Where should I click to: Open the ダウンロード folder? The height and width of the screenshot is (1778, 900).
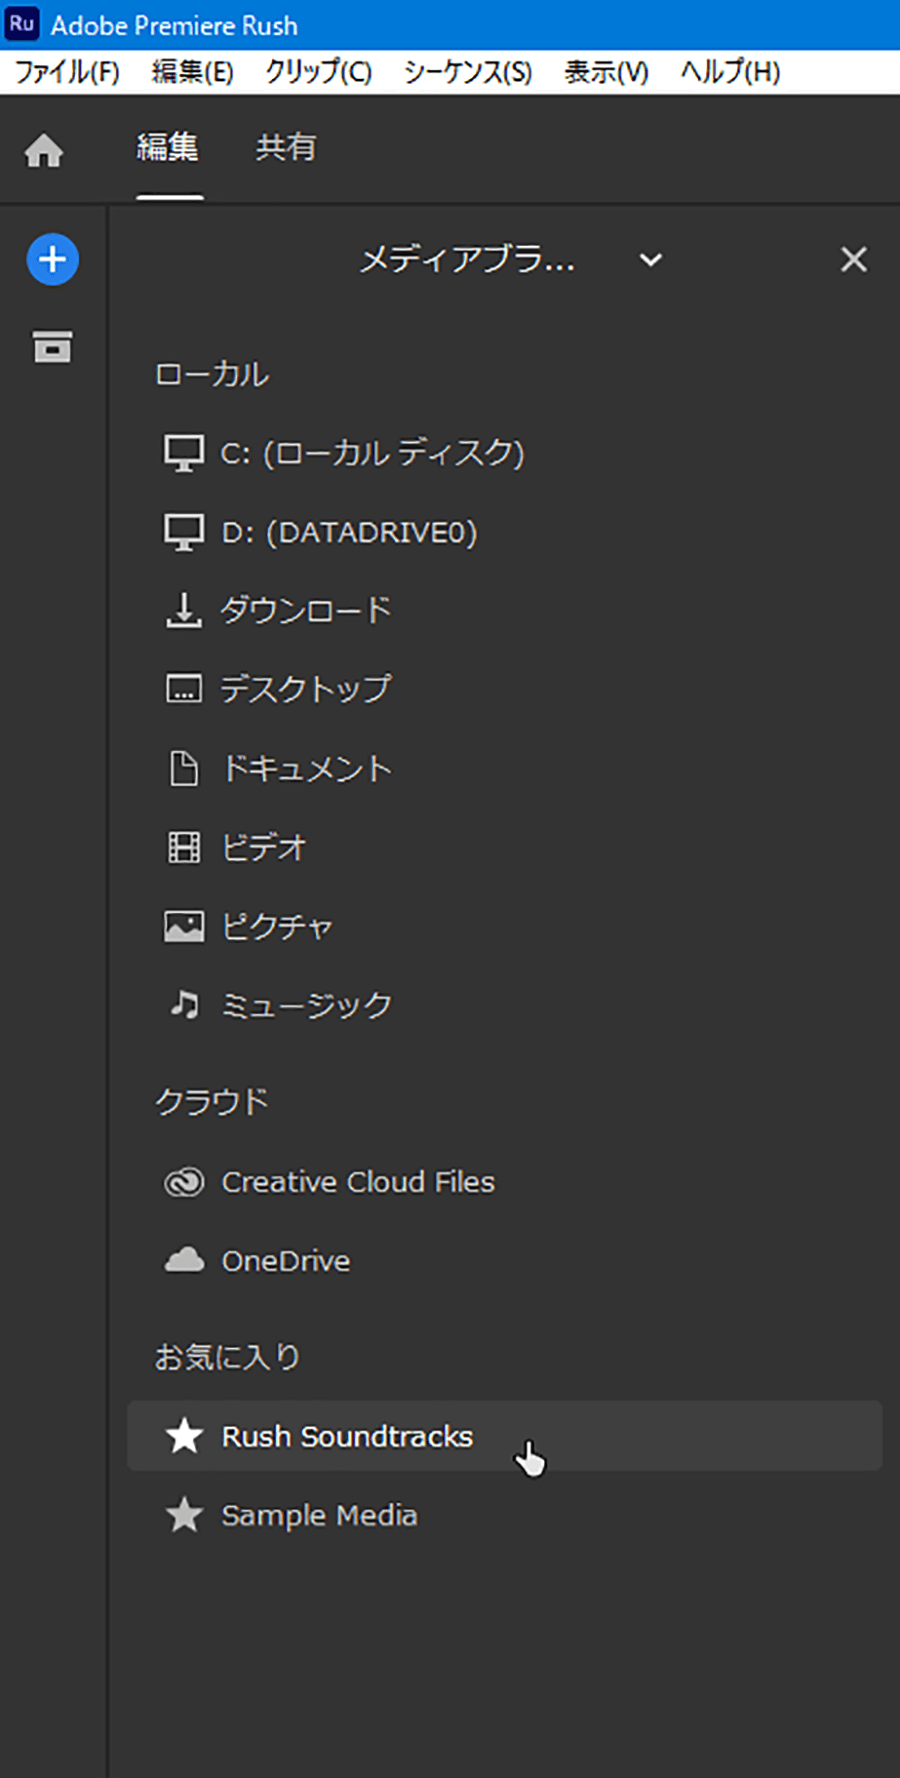305,610
